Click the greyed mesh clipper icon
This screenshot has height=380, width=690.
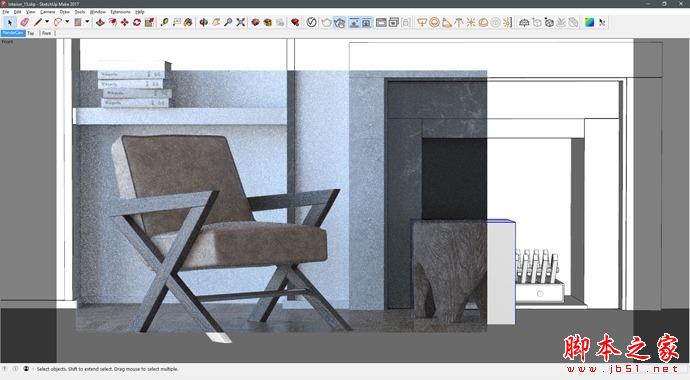click(573, 22)
